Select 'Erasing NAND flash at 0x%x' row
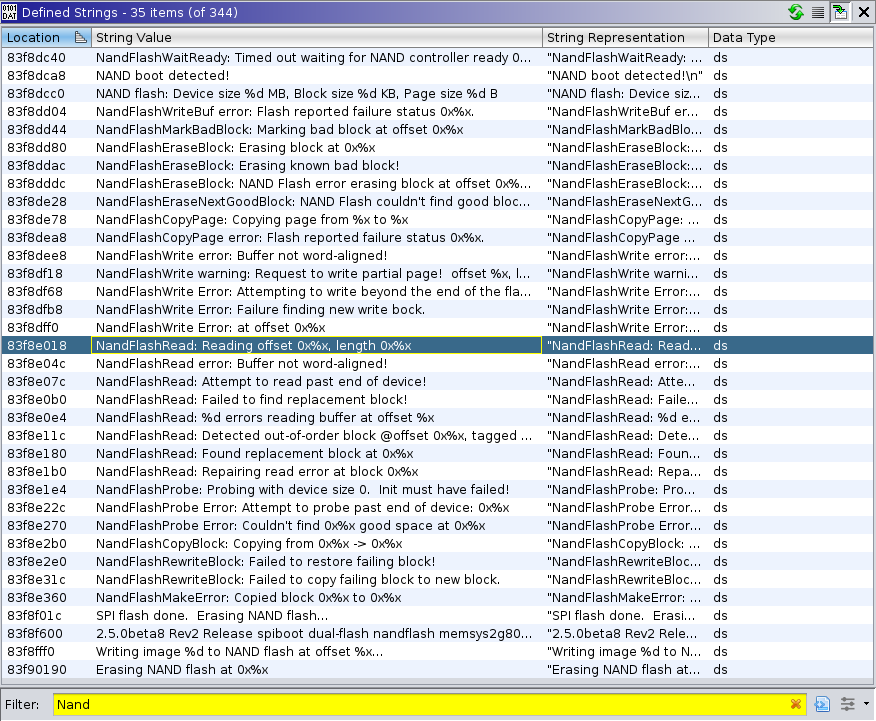 (437, 670)
